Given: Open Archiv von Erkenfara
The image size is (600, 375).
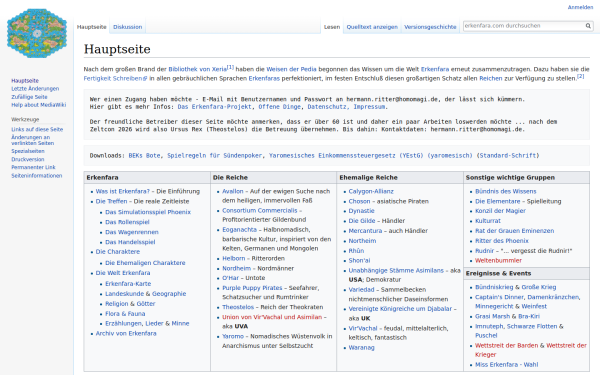Looking at the screenshot, I should (126, 333).
